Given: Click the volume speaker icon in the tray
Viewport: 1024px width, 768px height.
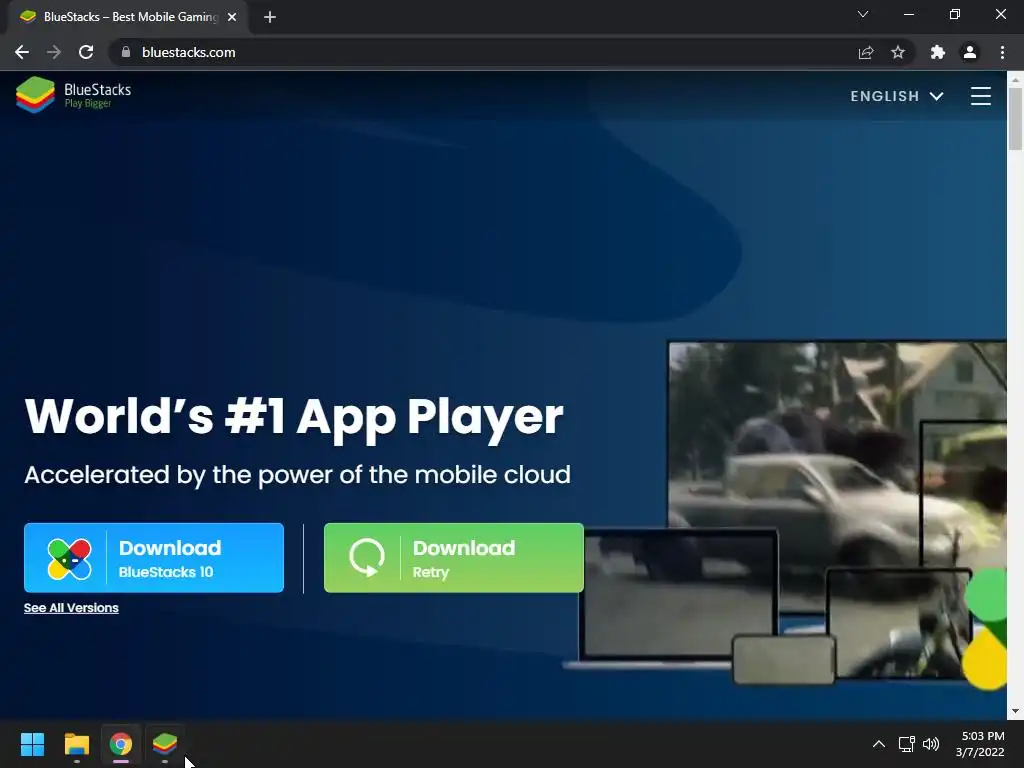Looking at the screenshot, I should coord(931,744).
